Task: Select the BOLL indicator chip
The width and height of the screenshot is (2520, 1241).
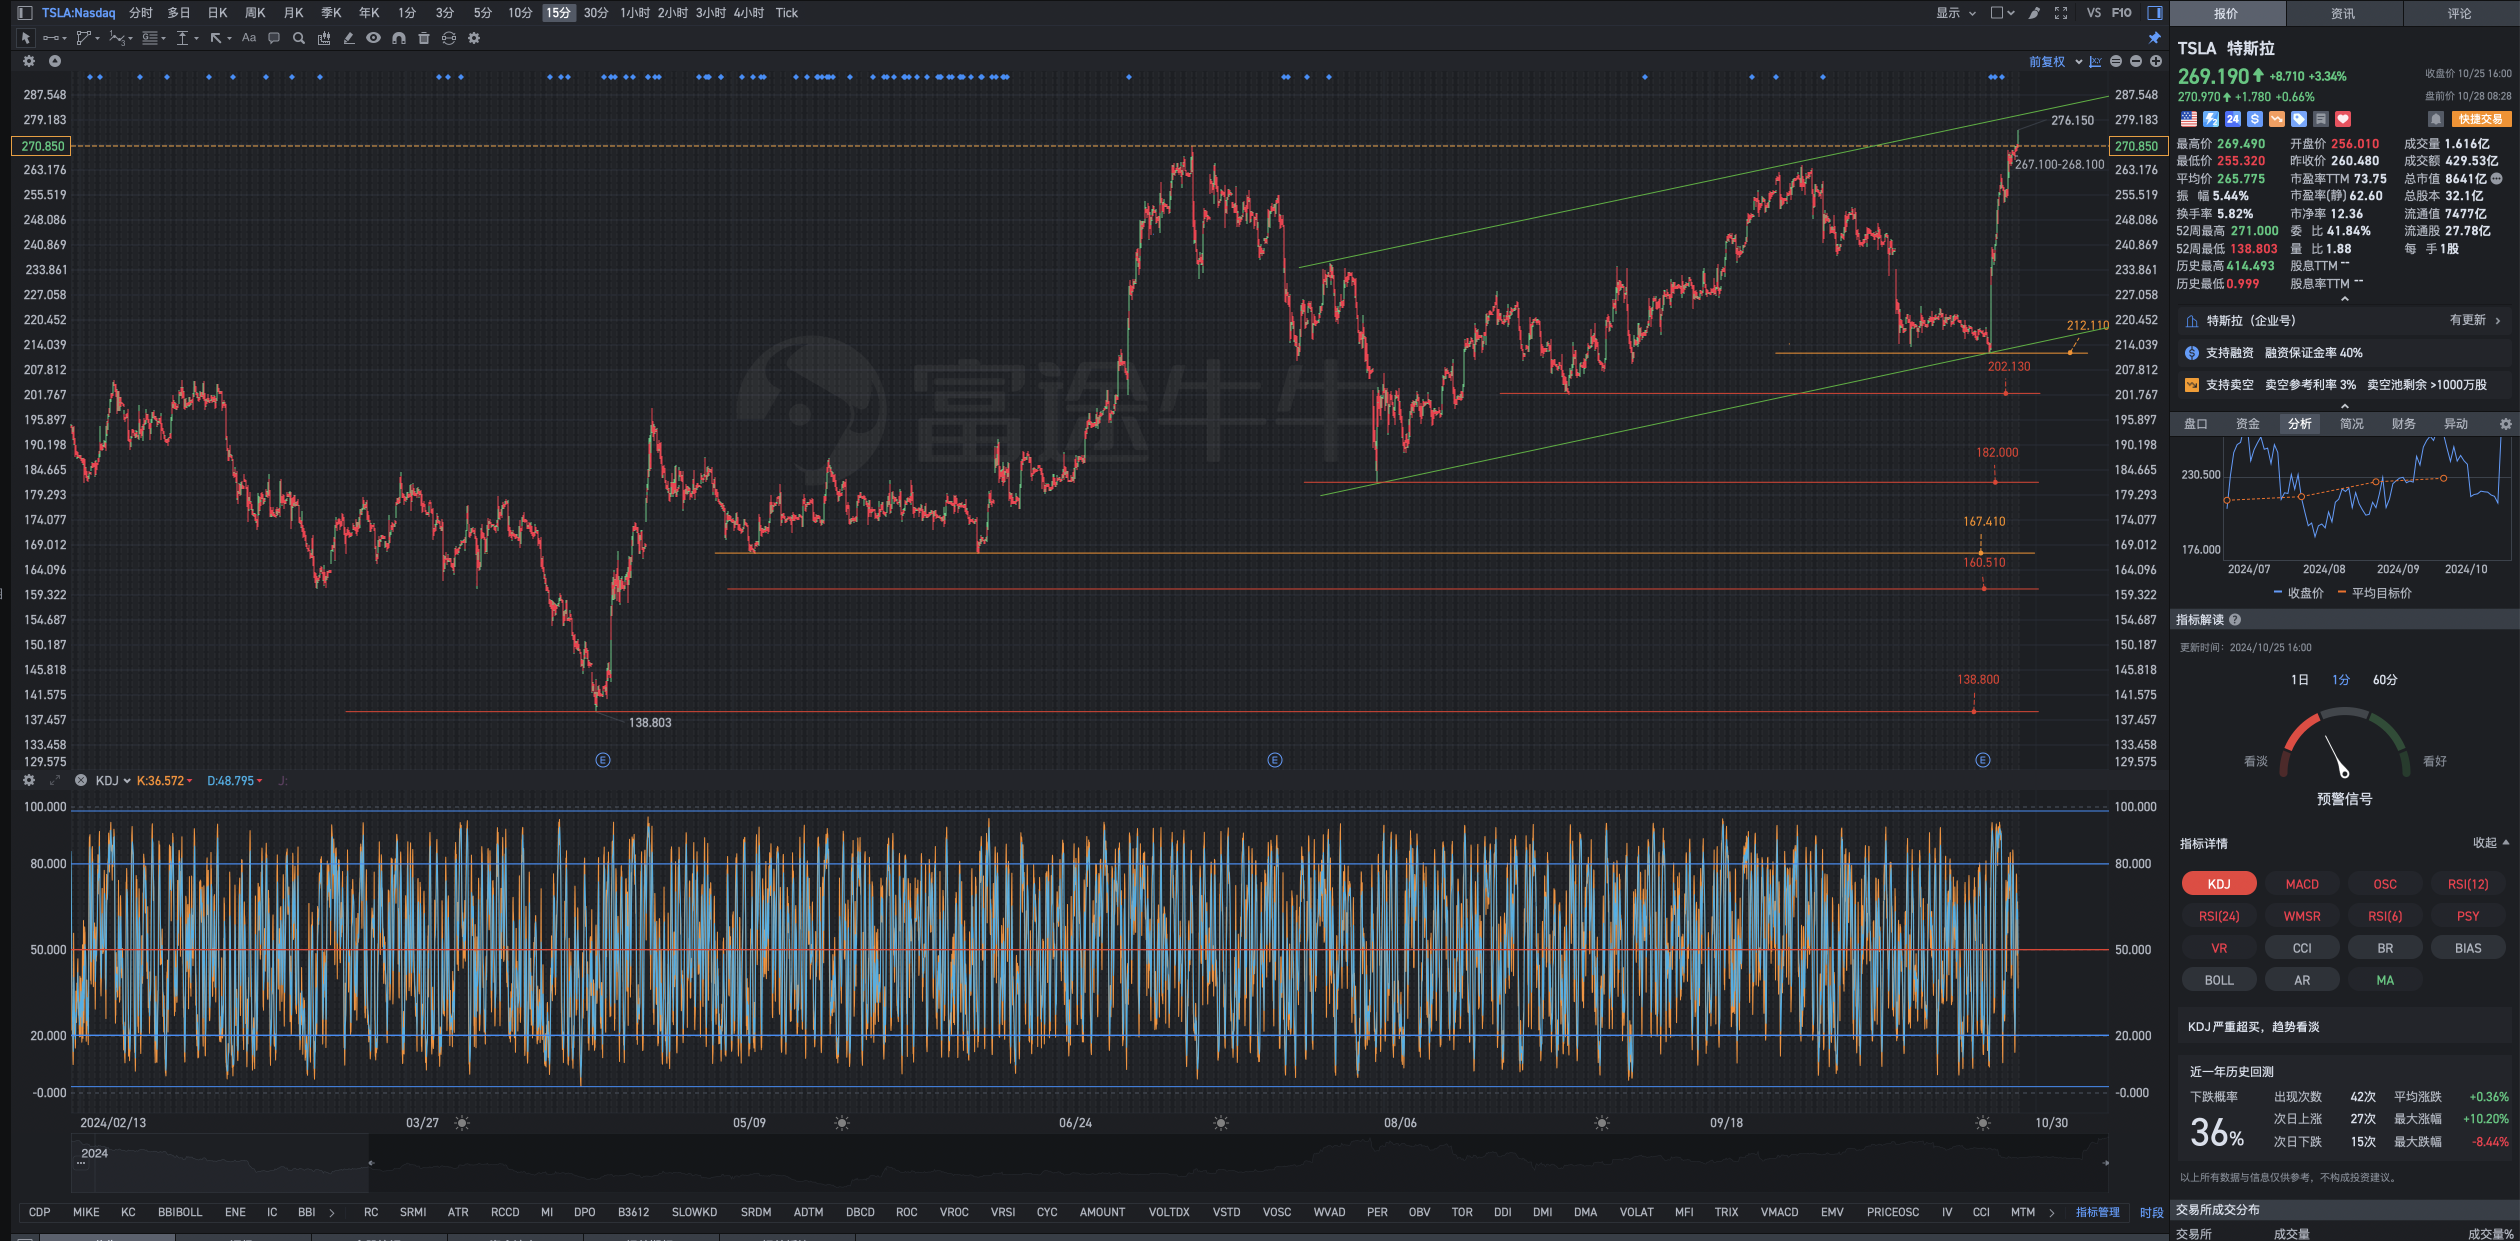Action: pyautogui.click(x=2219, y=980)
